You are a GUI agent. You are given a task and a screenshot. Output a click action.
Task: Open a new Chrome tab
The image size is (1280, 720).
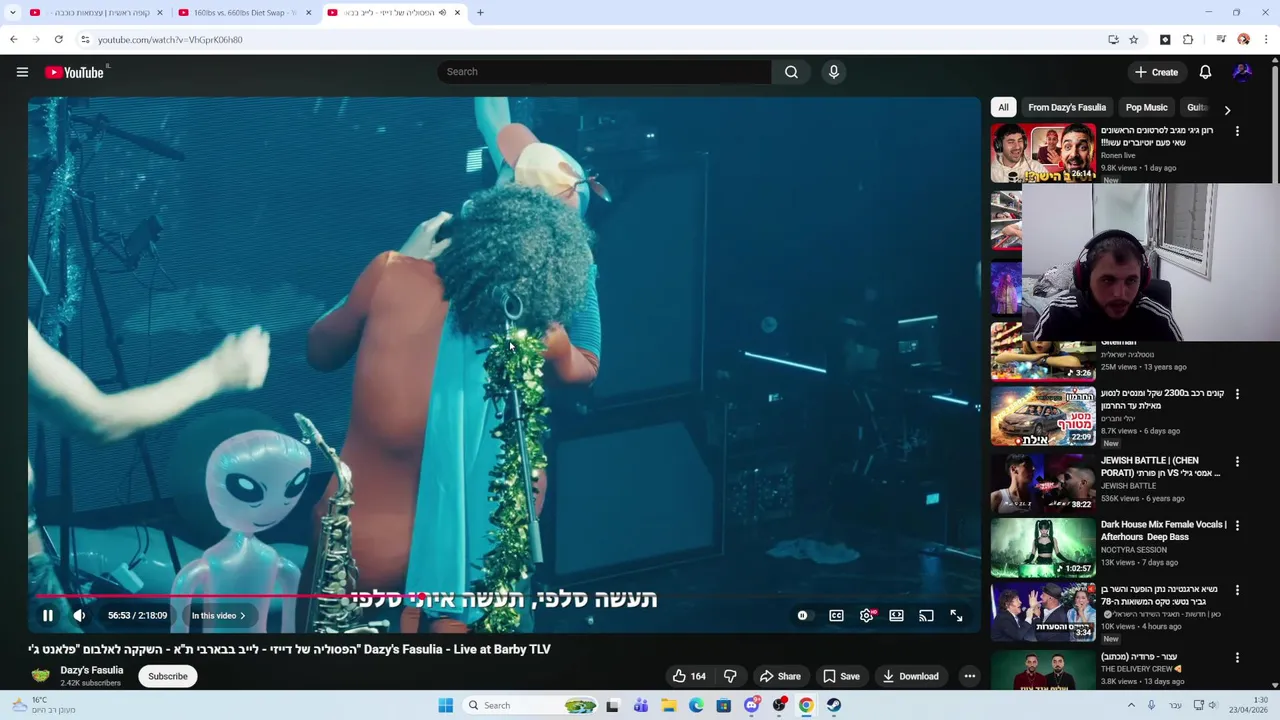(480, 13)
